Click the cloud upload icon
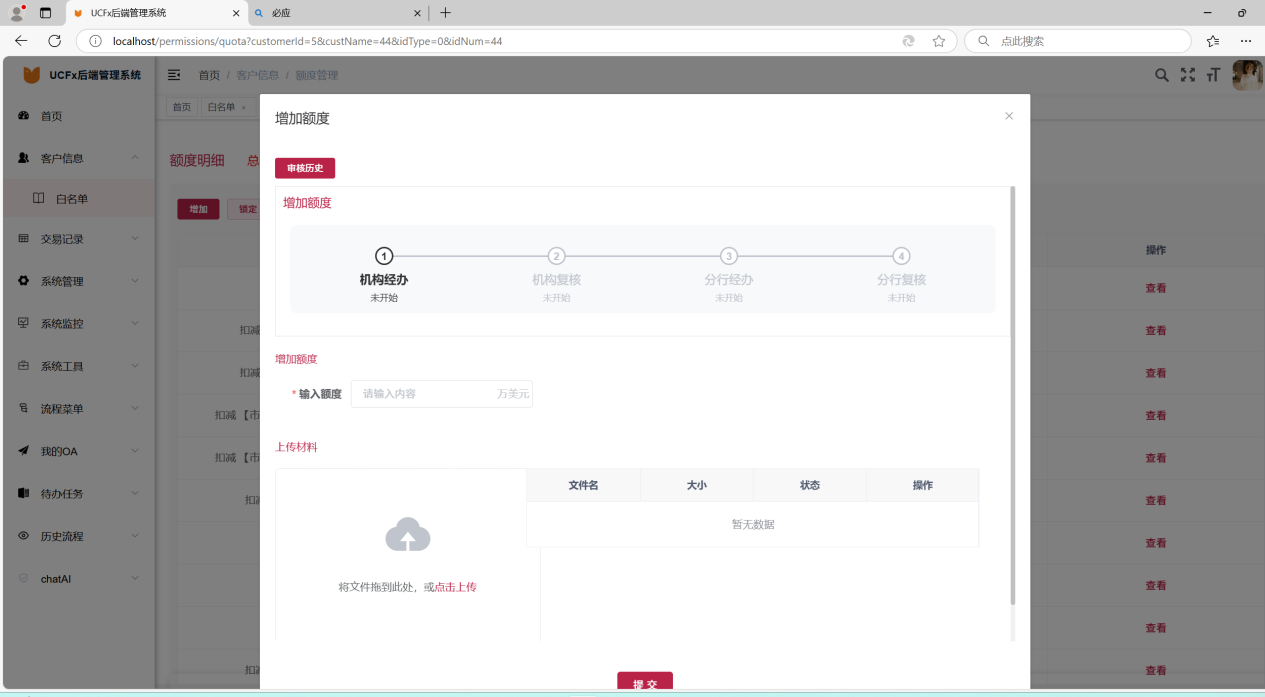 (x=408, y=535)
